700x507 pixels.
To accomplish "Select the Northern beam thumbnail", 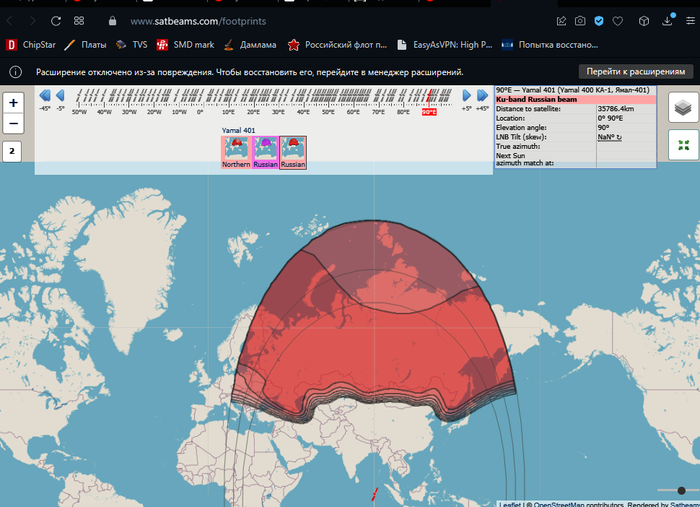I will pyautogui.click(x=236, y=153).
